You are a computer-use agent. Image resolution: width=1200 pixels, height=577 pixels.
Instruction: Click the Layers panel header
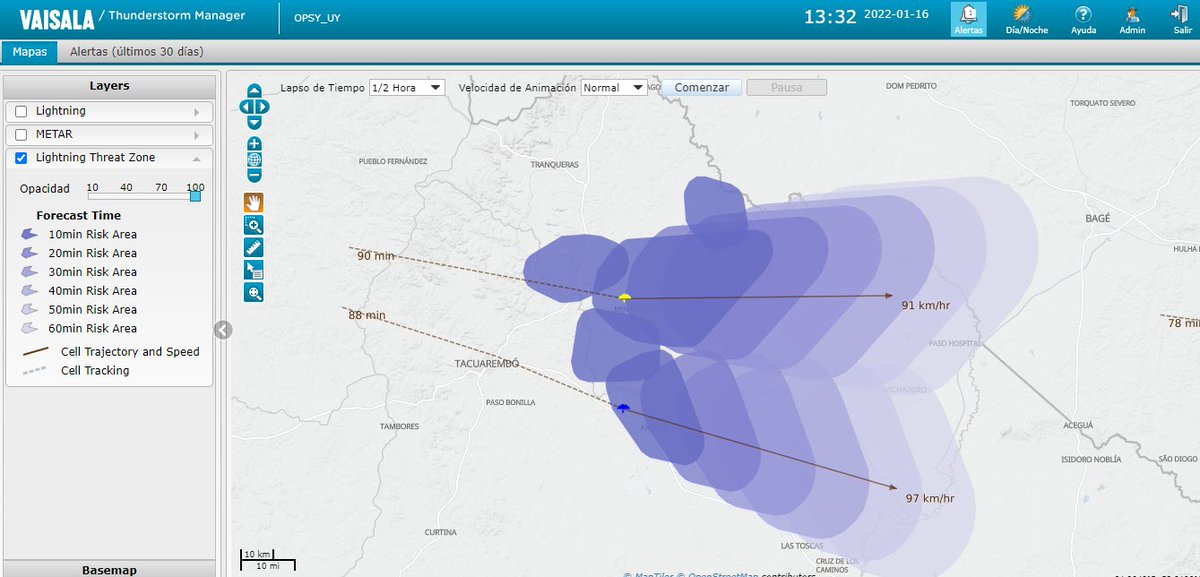(x=109, y=86)
